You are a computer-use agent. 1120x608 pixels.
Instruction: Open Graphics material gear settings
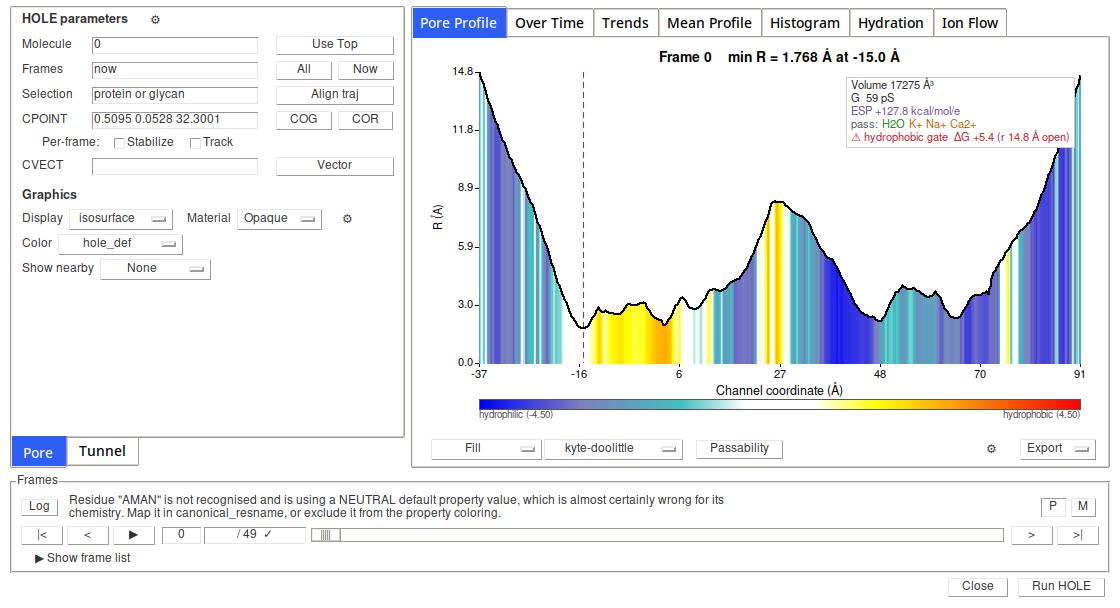pyautogui.click(x=347, y=219)
